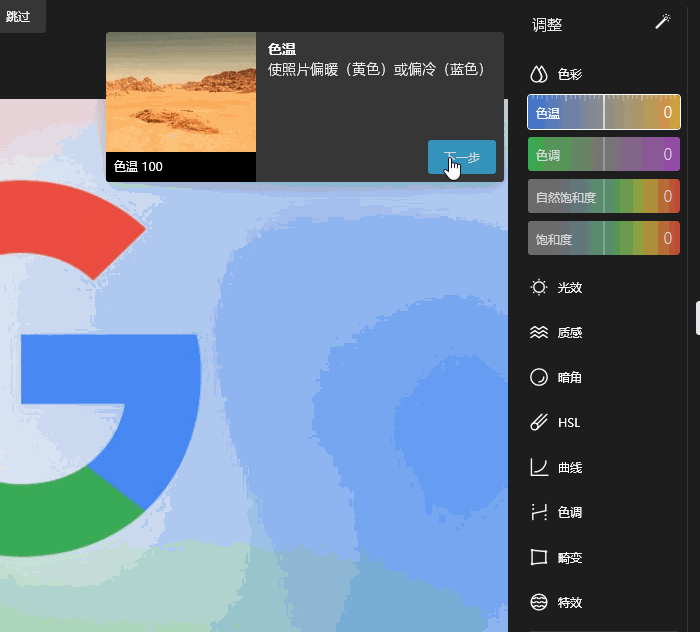Click the bold 色温 tooltip heading
The height and width of the screenshot is (632, 700).
[282, 49]
